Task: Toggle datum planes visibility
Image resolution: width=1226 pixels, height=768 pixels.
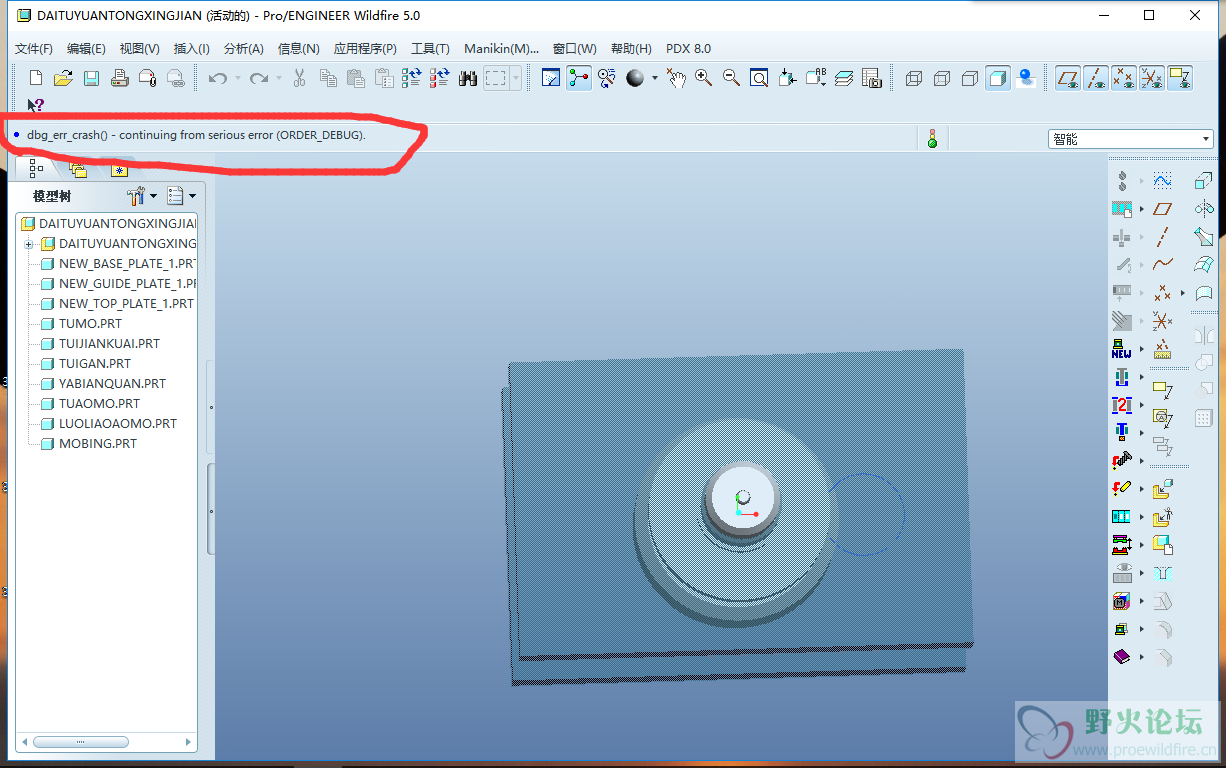Action: tap(1069, 78)
